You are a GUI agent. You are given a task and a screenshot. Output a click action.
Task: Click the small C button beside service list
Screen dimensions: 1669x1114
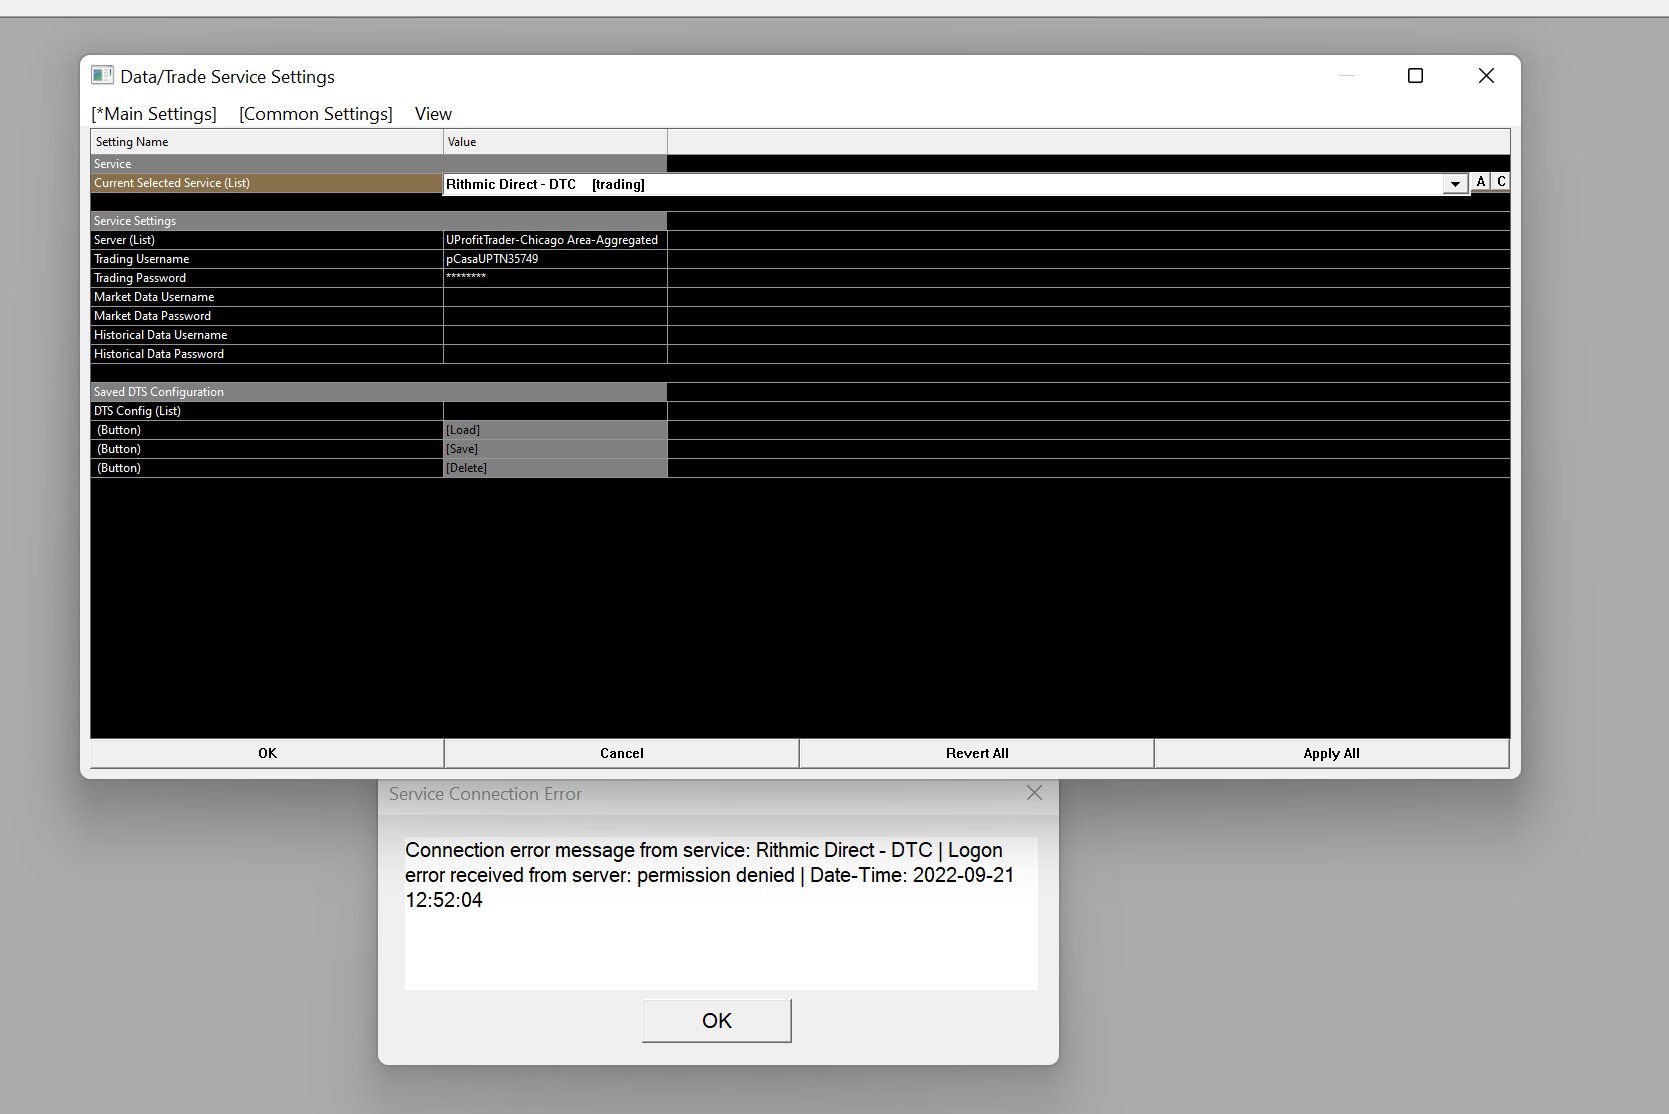1501,182
